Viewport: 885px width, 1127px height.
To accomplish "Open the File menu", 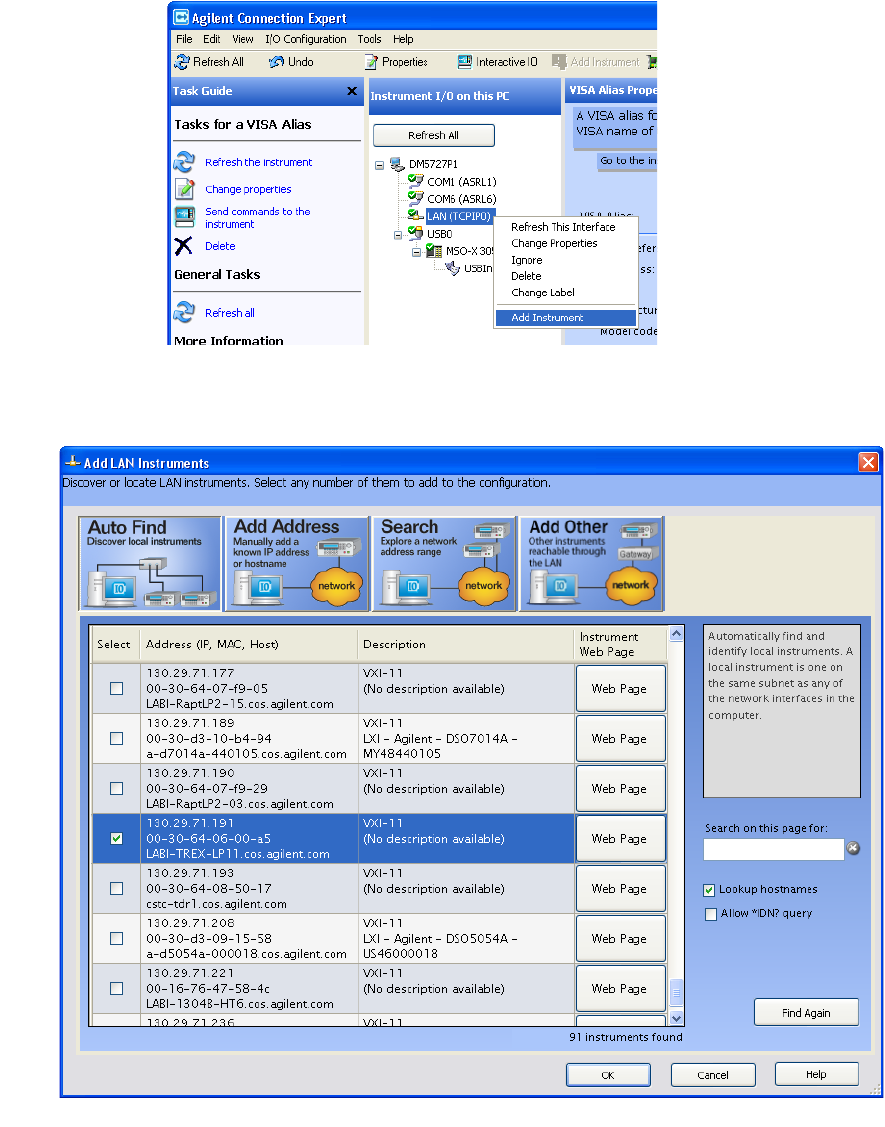I will 184,39.
